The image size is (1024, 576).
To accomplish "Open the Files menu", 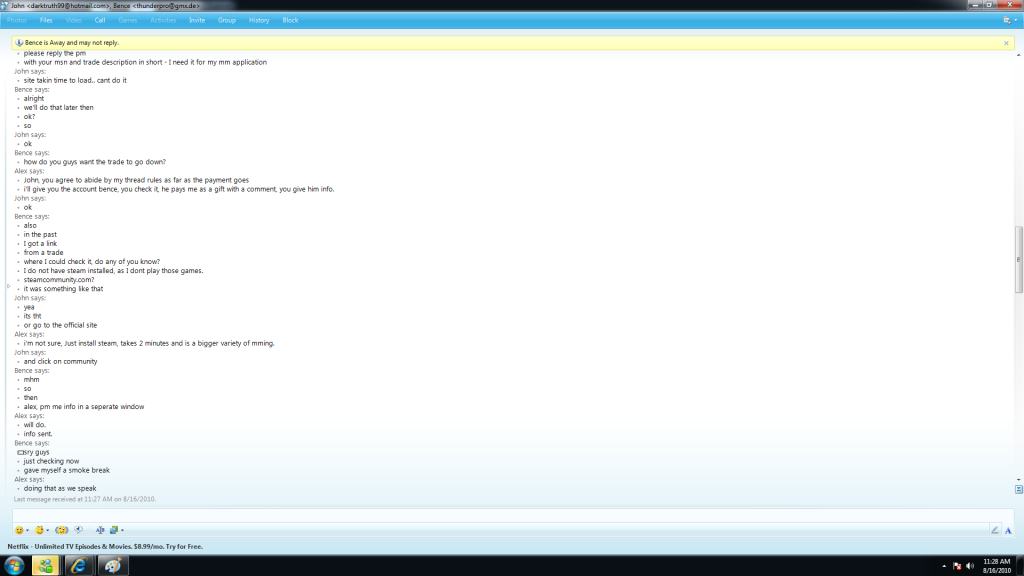I will coord(46,20).
